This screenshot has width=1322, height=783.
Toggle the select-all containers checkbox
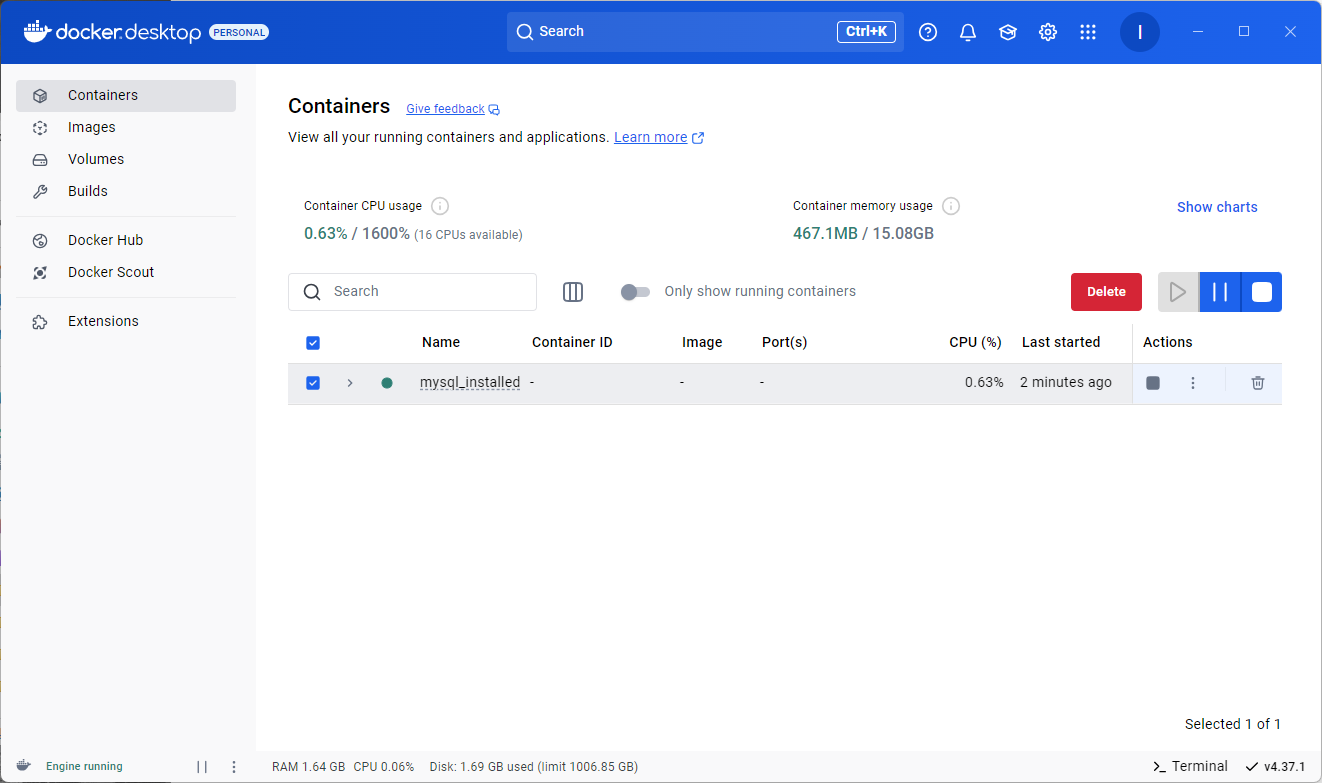click(x=313, y=343)
